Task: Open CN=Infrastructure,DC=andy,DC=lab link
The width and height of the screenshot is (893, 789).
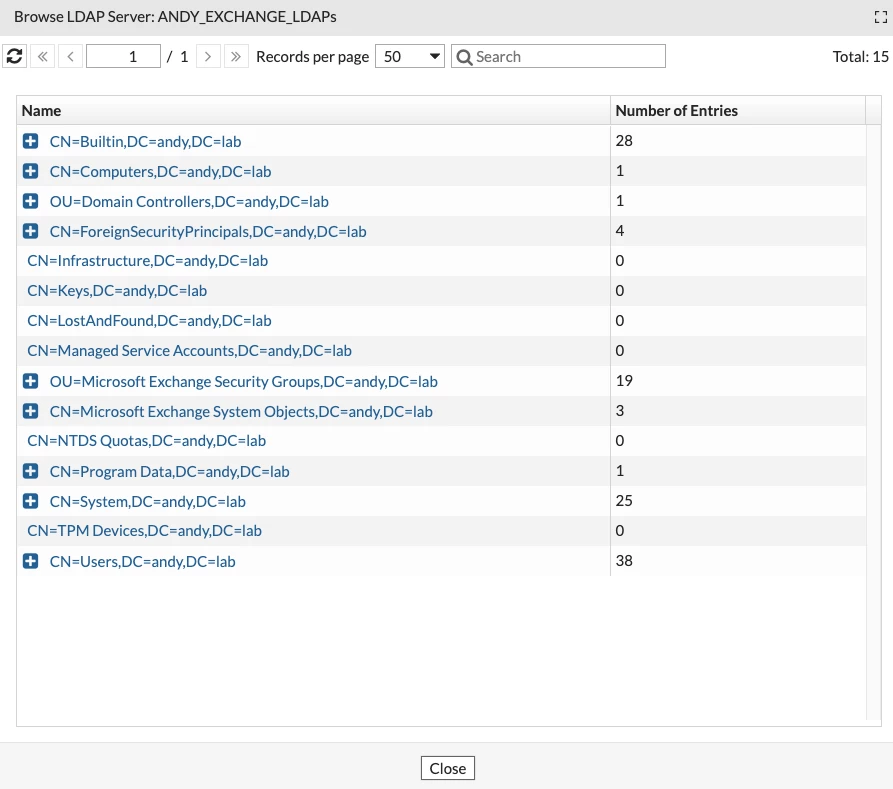Action: [x=148, y=261]
